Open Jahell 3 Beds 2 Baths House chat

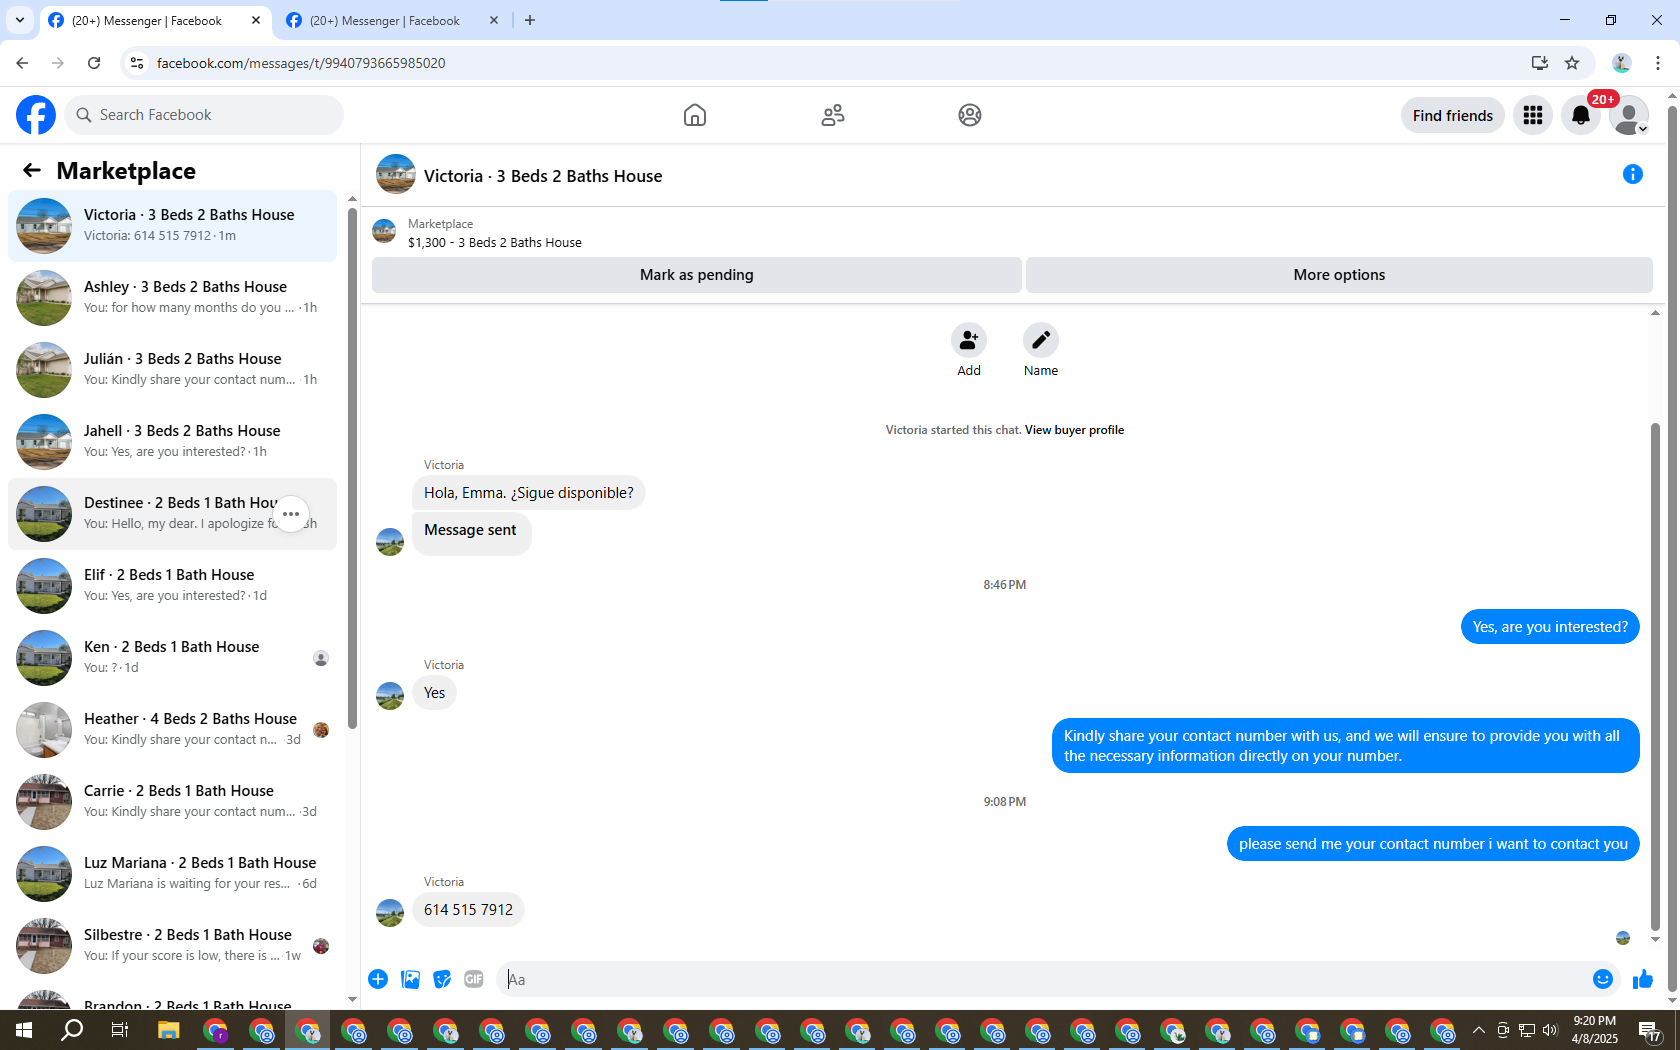coord(173,442)
